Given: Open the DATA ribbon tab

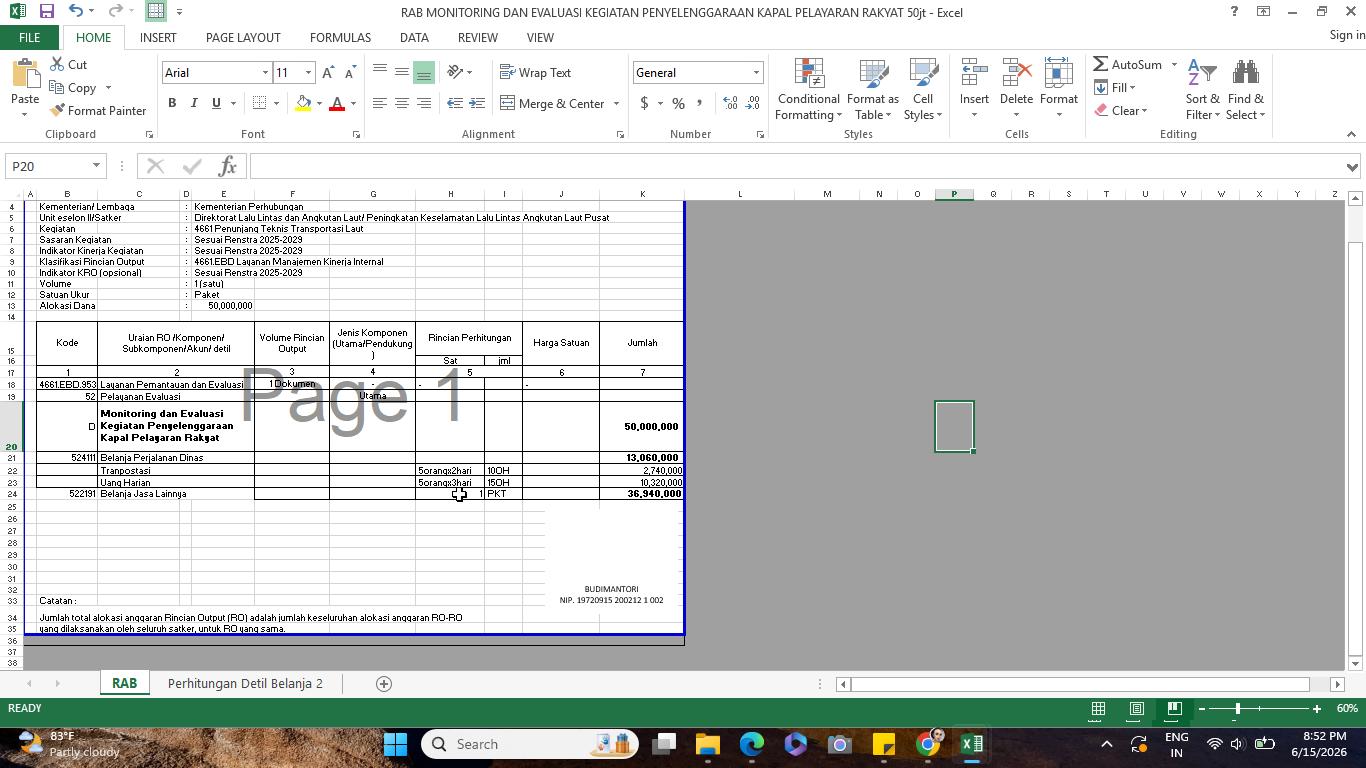Looking at the screenshot, I should coord(414,37).
